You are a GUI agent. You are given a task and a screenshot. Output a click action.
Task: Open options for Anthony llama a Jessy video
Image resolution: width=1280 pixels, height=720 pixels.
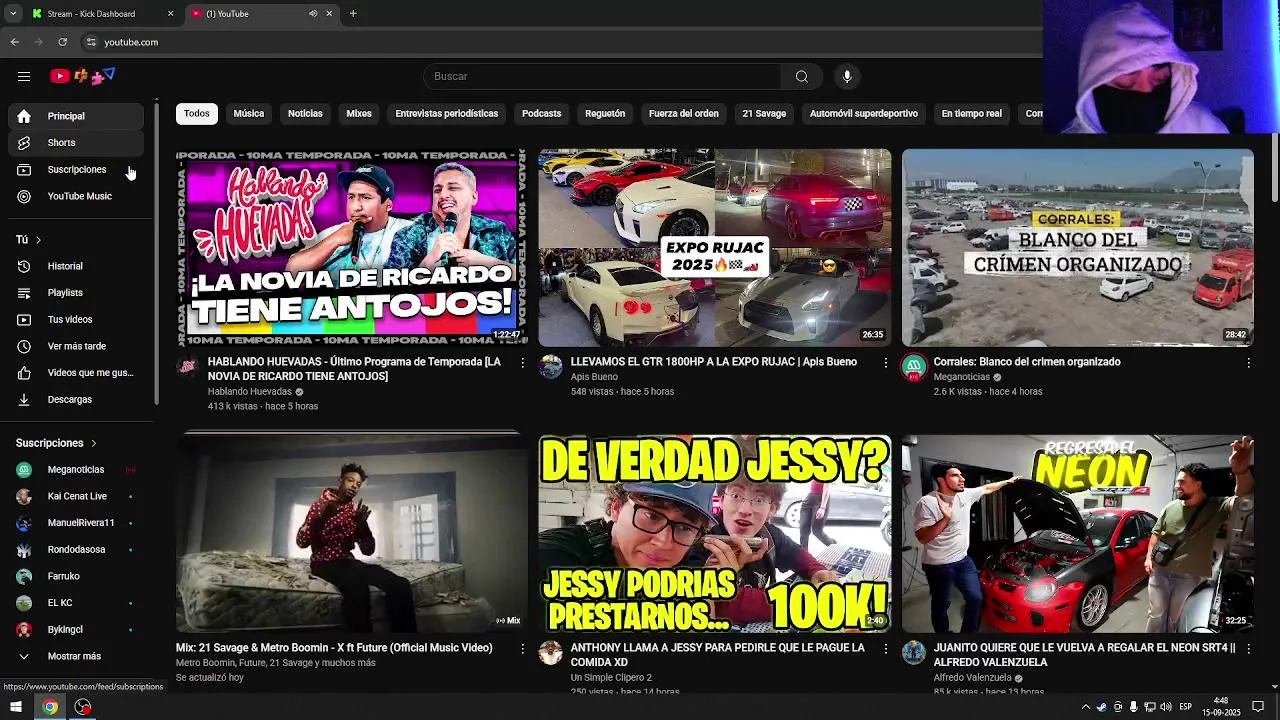[x=885, y=649]
